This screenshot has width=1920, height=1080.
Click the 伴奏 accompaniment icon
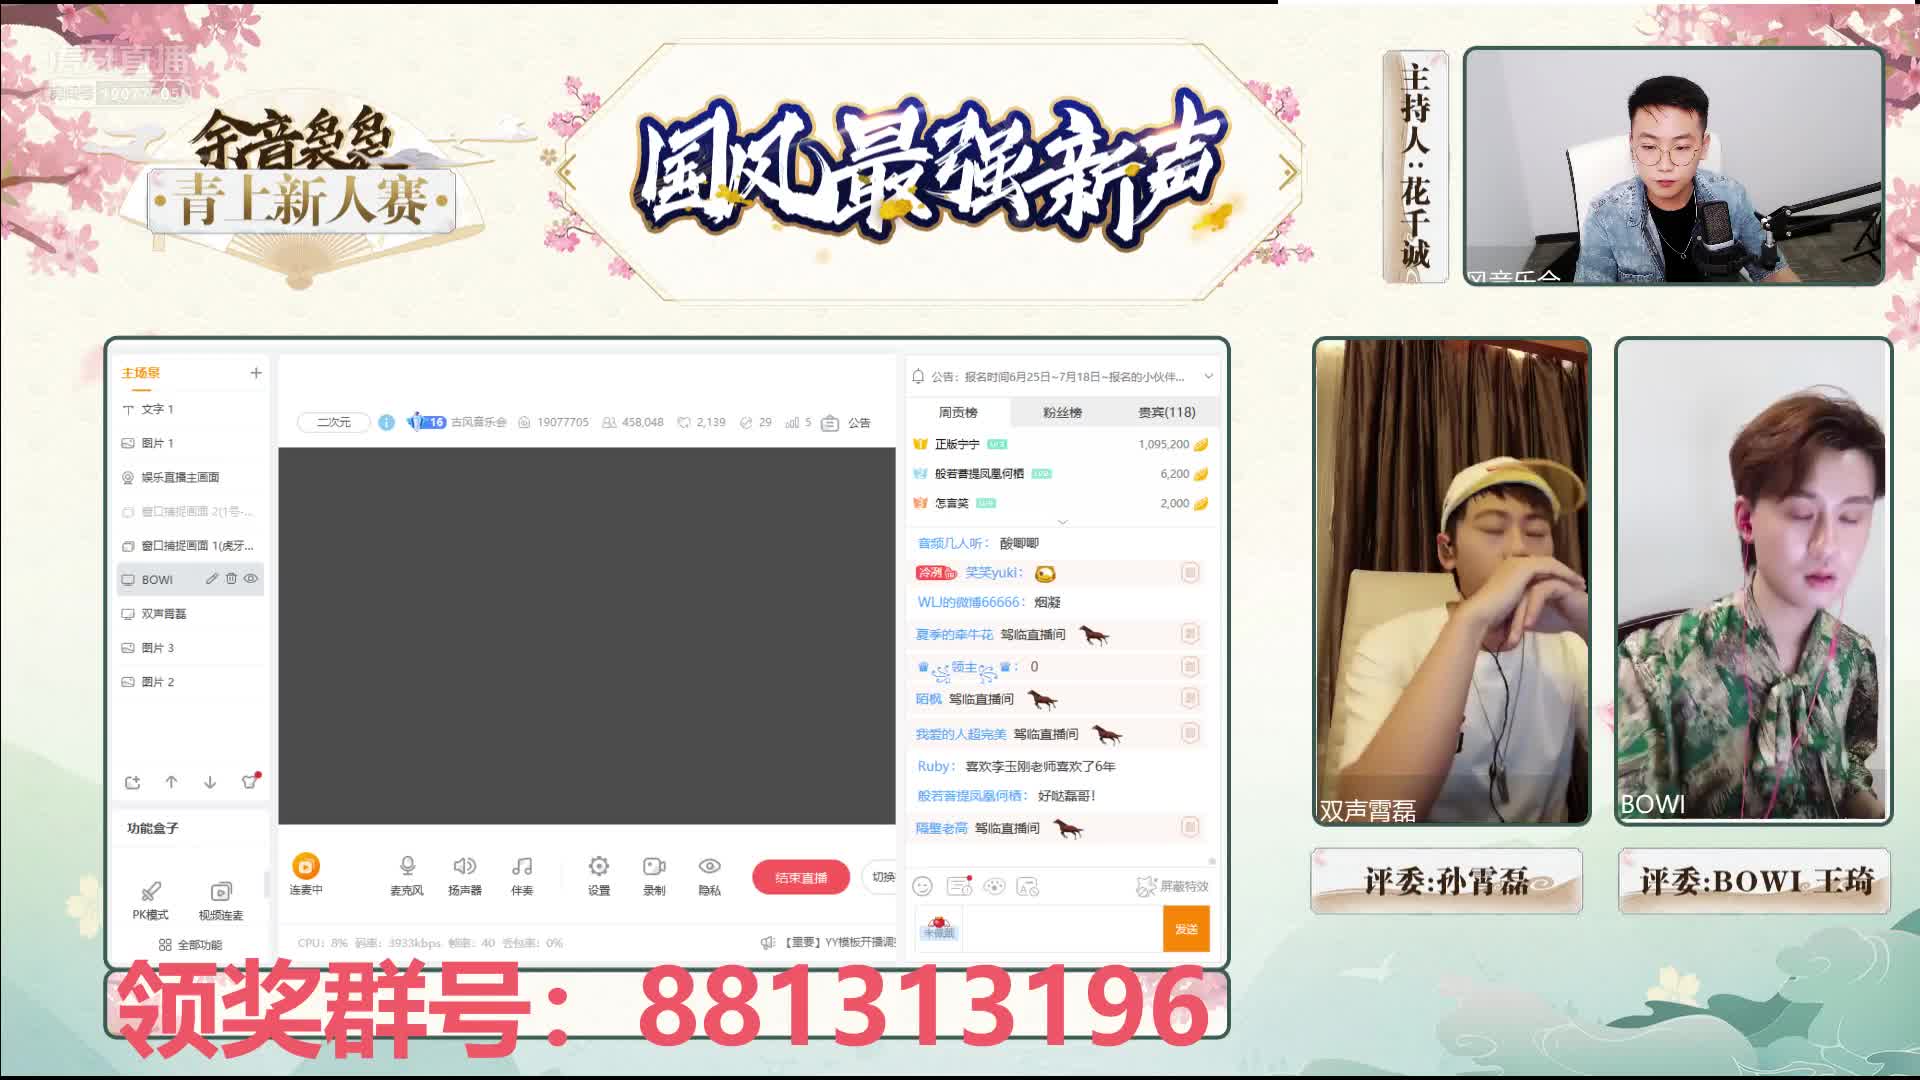[x=522, y=869]
